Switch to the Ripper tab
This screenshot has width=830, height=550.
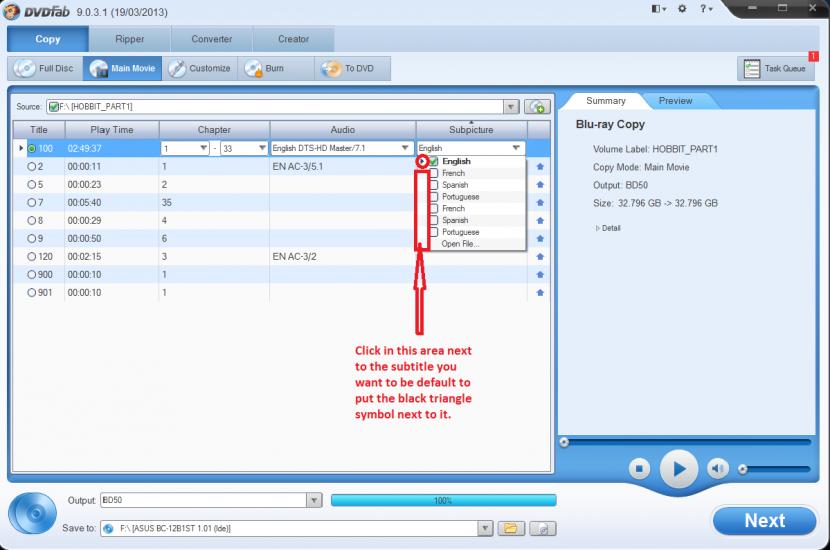[x=129, y=39]
